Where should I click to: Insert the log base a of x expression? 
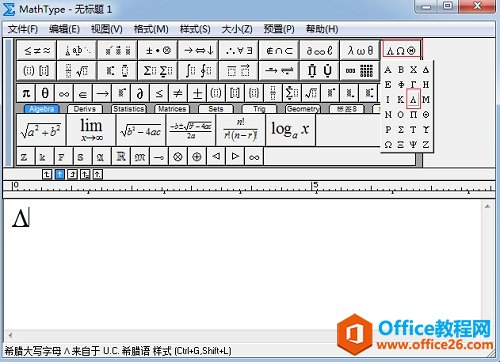coord(290,130)
